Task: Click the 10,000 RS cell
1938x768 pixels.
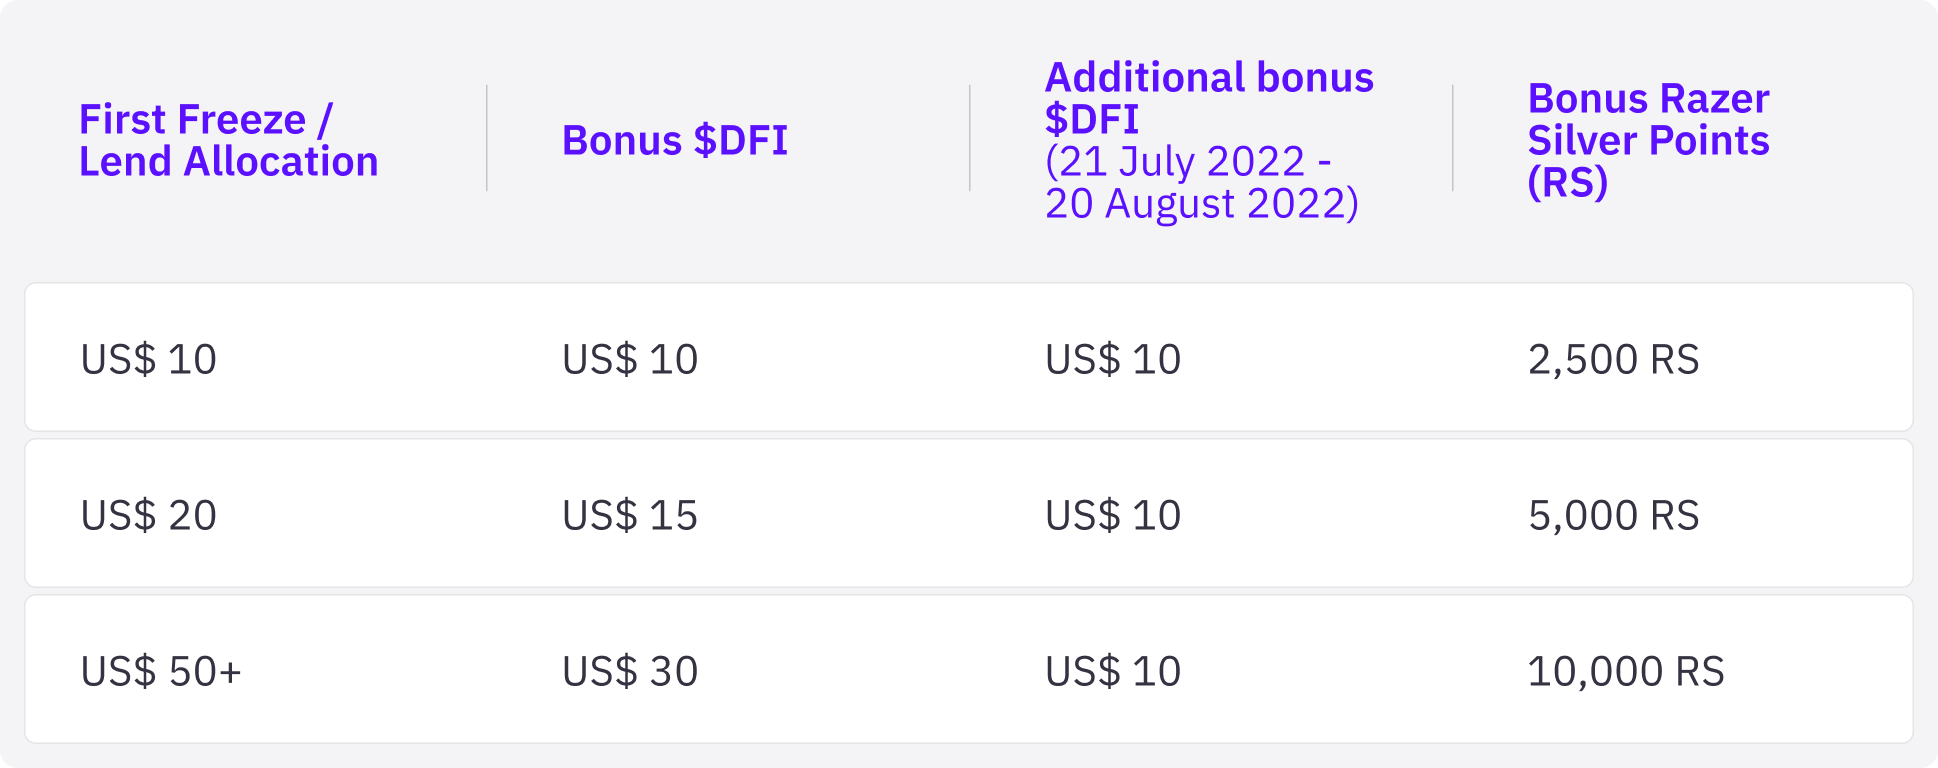Action: (x=1626, y=671)
